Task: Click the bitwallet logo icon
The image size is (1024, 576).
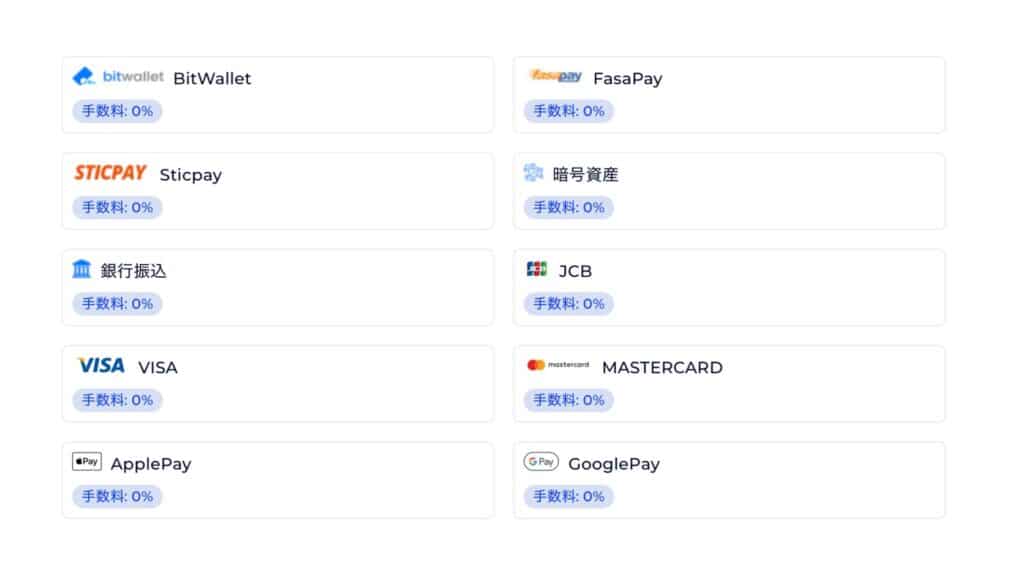Action: pyautogui.click(x=118, y=77)
